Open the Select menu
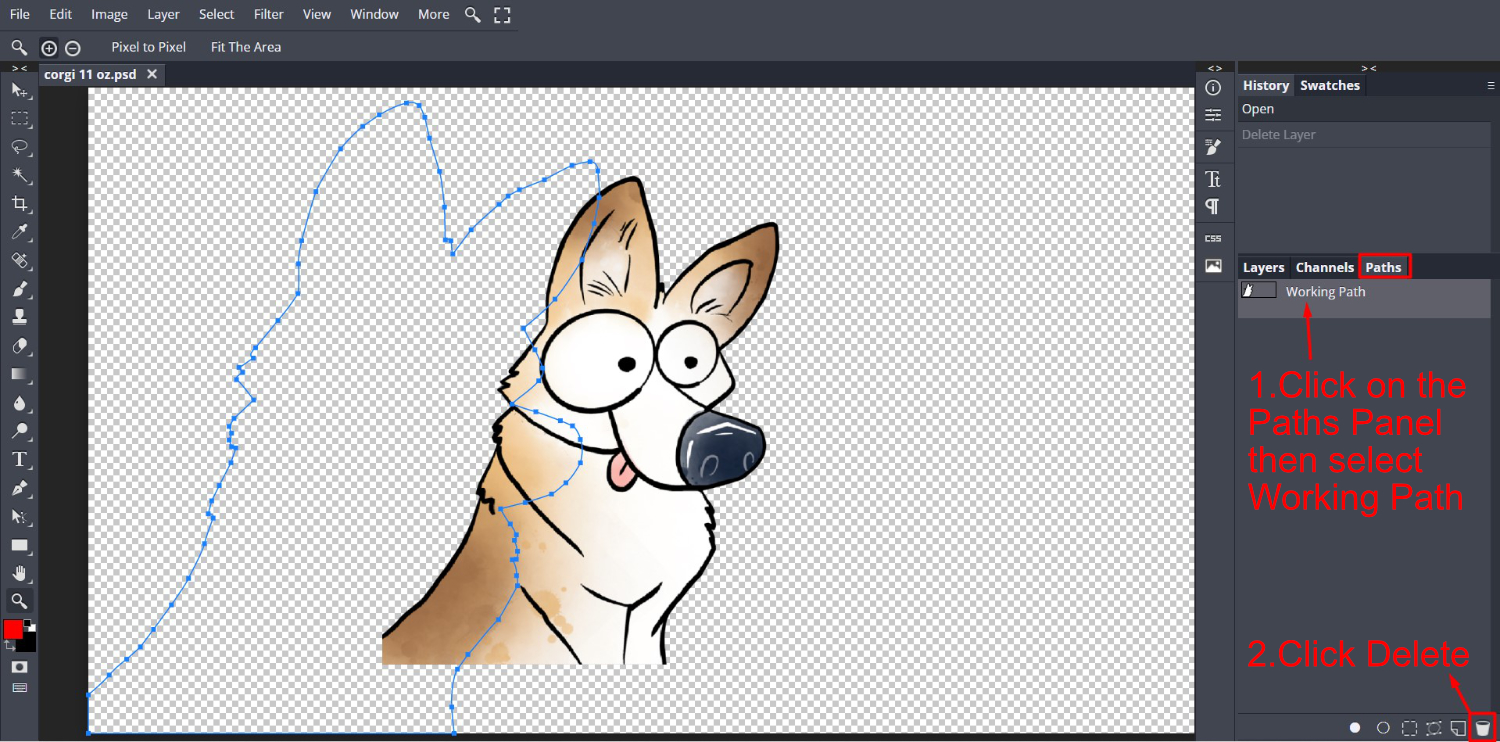 [x=216, y=15]
